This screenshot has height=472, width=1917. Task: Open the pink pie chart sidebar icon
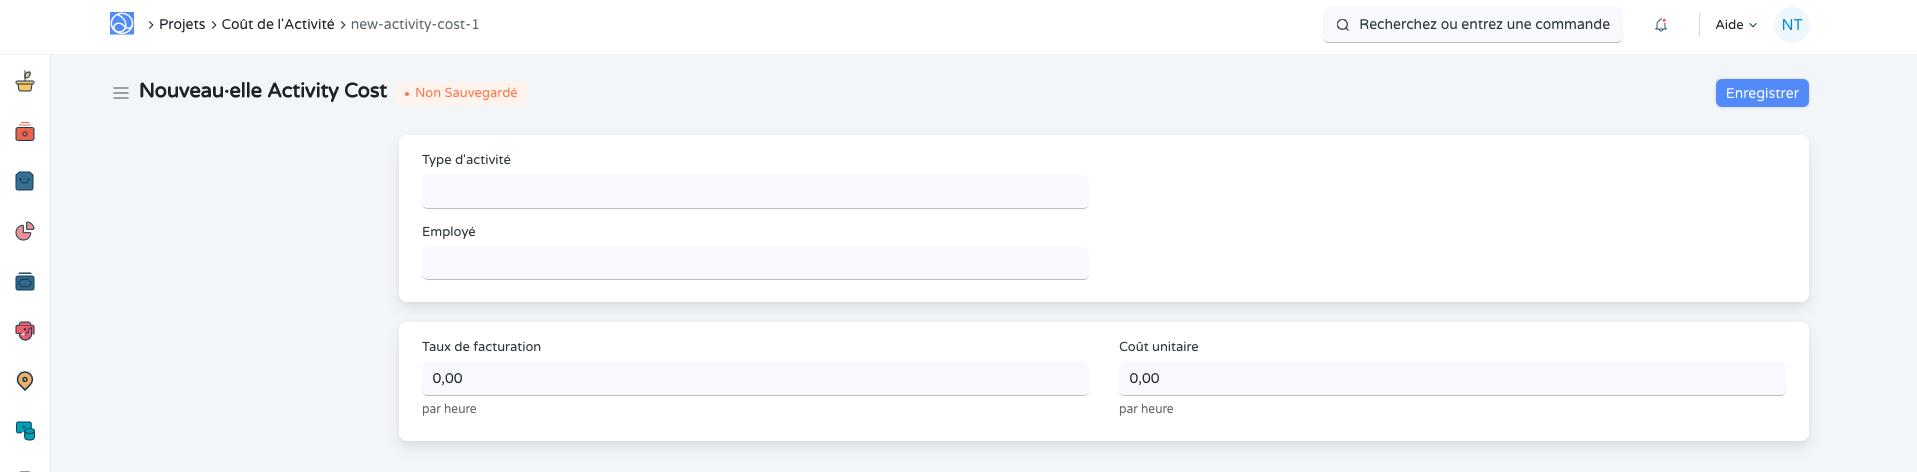click(x=25, y=231)
